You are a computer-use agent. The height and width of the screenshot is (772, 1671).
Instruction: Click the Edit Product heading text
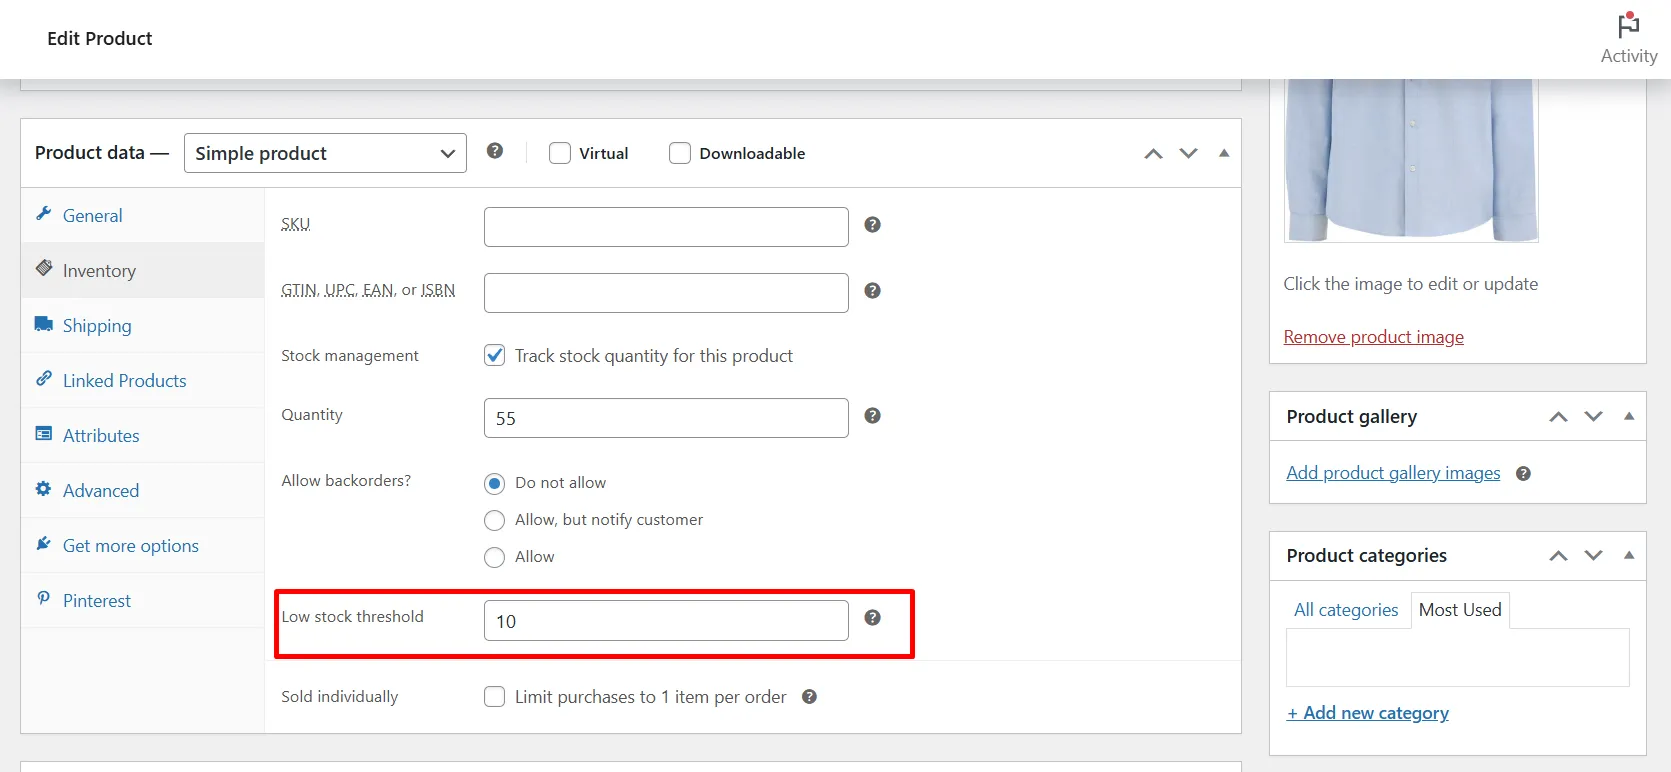pos(100,39)
